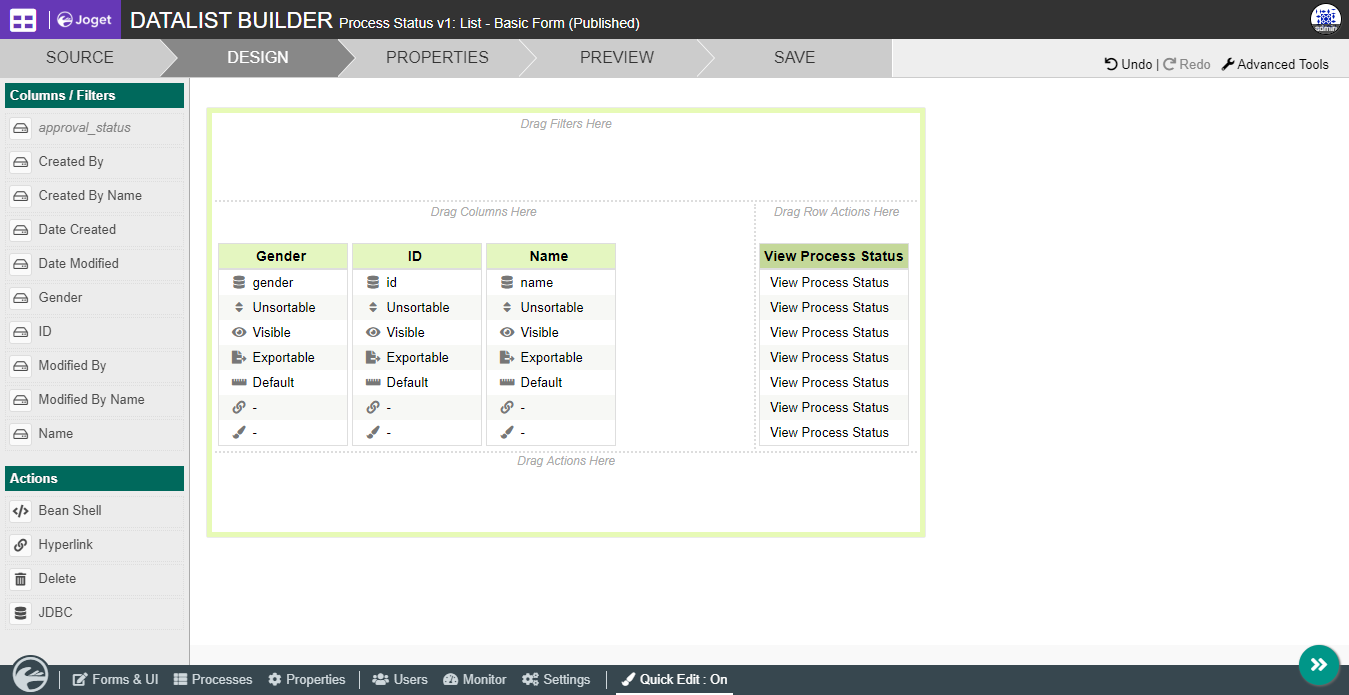This screenshot has width=1349, height=695.
Task: Click the approval_status column icon
Action: pyautogui.click(x=21, y=128)
